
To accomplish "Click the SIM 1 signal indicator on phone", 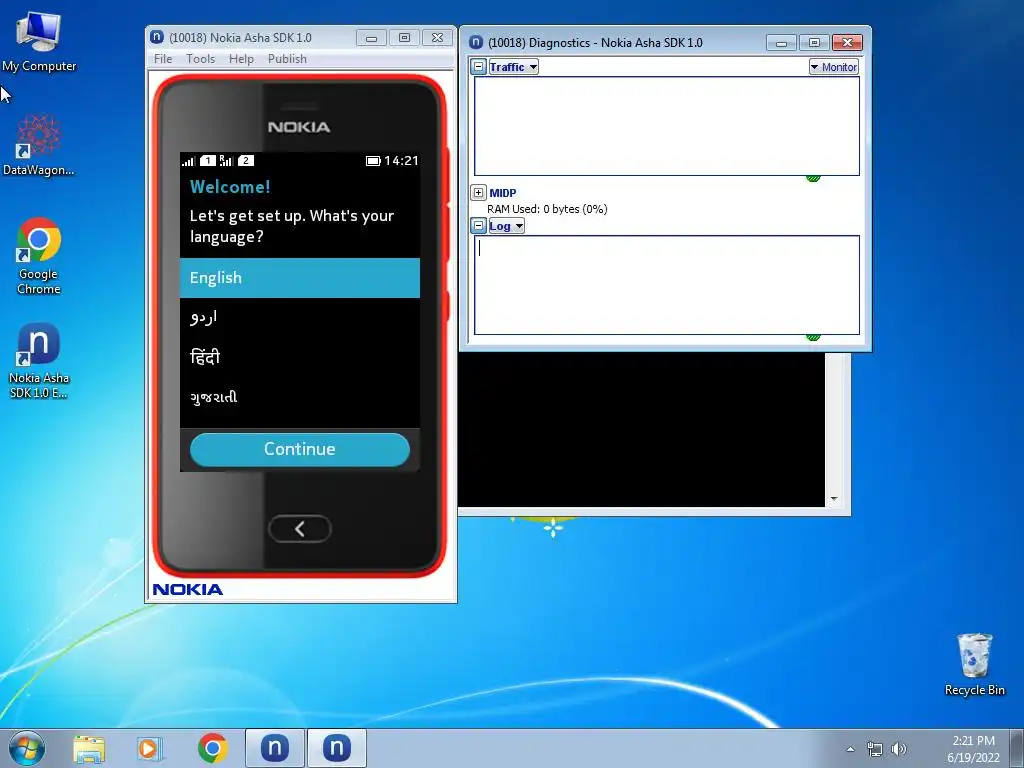I will (199, 161).
